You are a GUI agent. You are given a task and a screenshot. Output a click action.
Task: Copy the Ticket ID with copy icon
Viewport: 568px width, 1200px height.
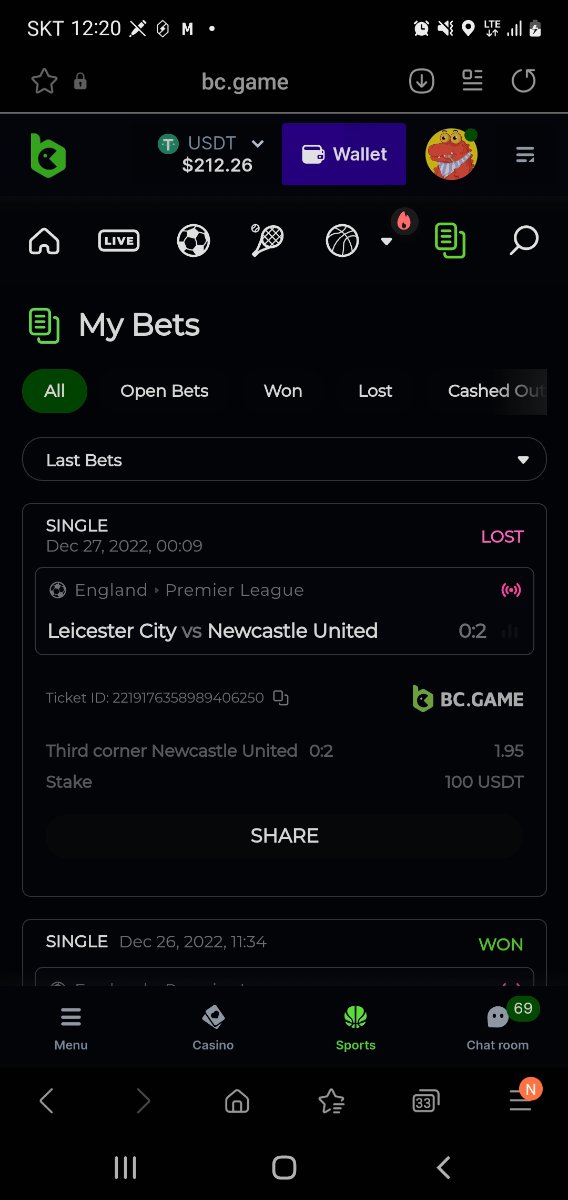tap(281, 698)
